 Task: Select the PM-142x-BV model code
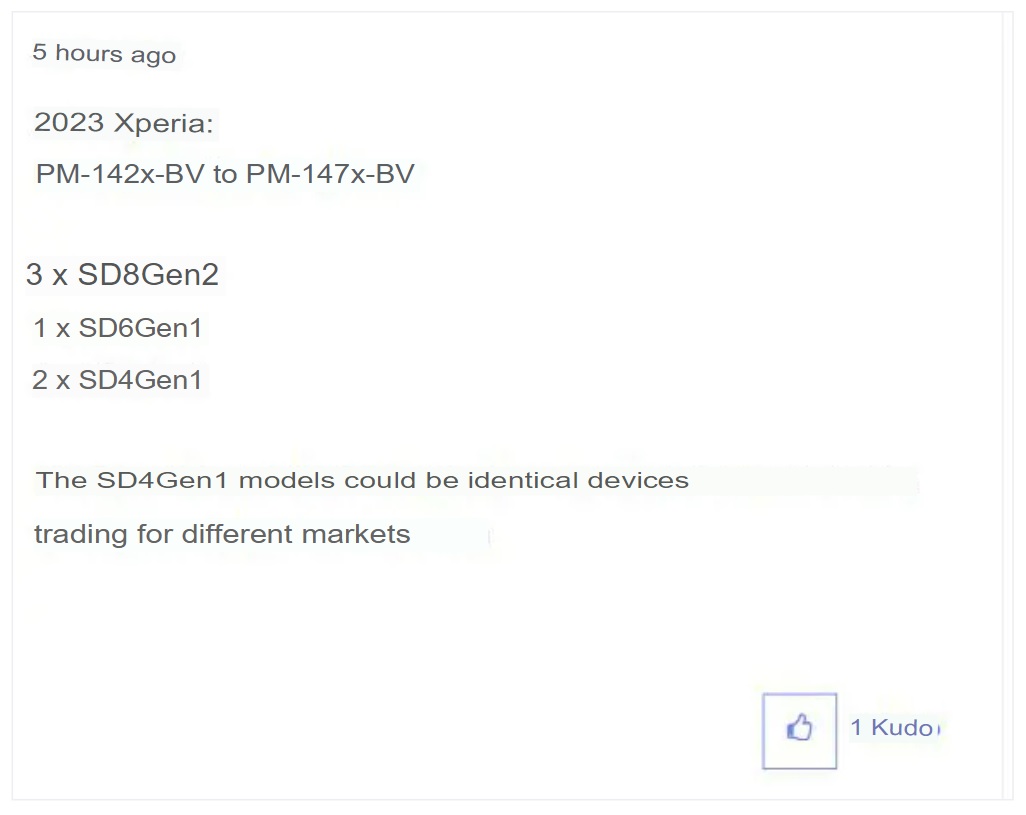[120, 174]
